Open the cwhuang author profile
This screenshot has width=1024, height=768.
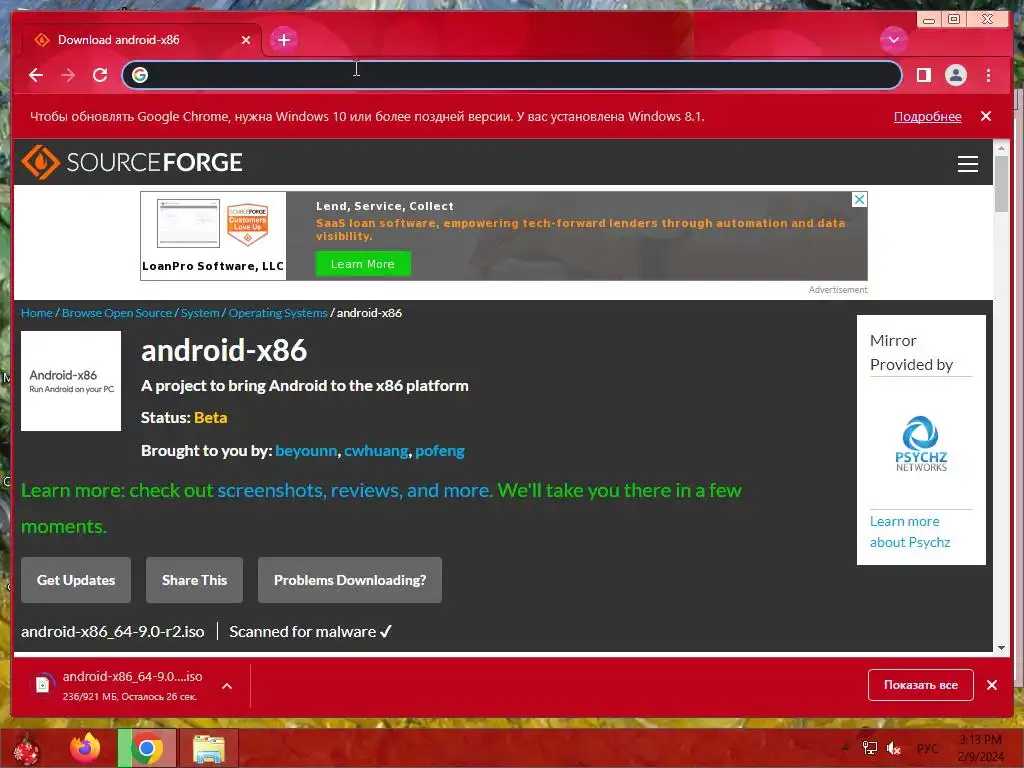point(376,451)
